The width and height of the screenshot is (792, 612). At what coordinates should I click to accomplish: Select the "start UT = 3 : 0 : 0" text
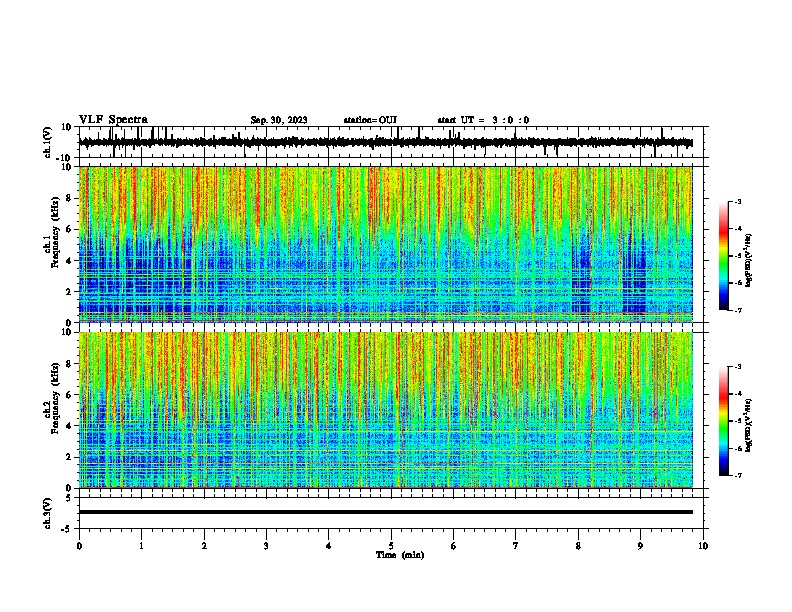(x=483, y=120)
